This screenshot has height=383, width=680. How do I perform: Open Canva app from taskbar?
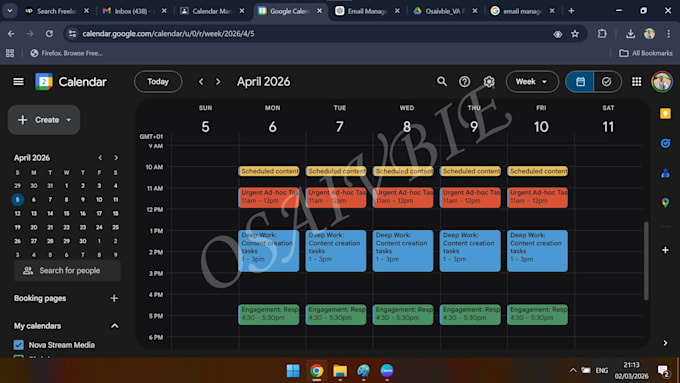(x=387, y=370)
